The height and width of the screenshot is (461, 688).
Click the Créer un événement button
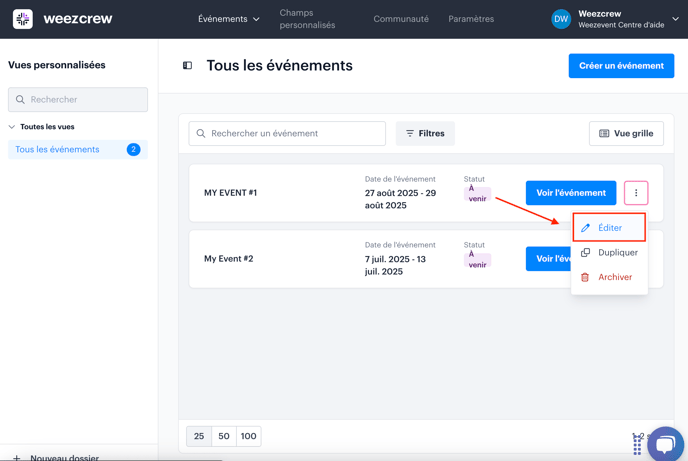coord(621,66)
